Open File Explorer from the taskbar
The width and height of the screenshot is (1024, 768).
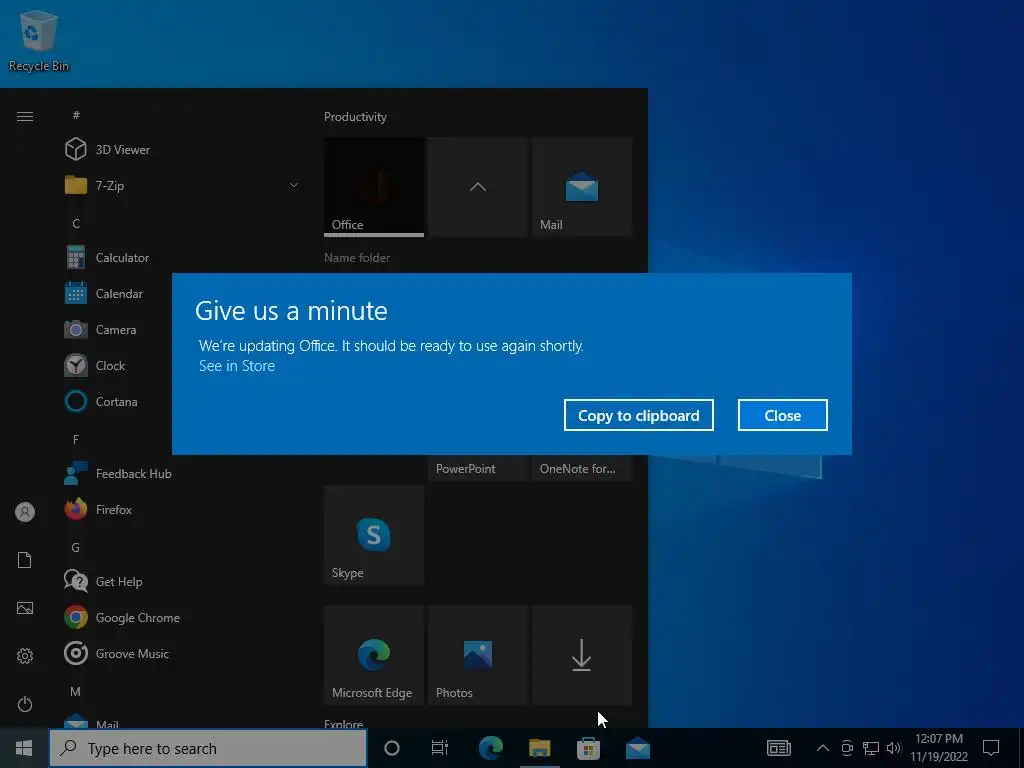tap(539, 748)
